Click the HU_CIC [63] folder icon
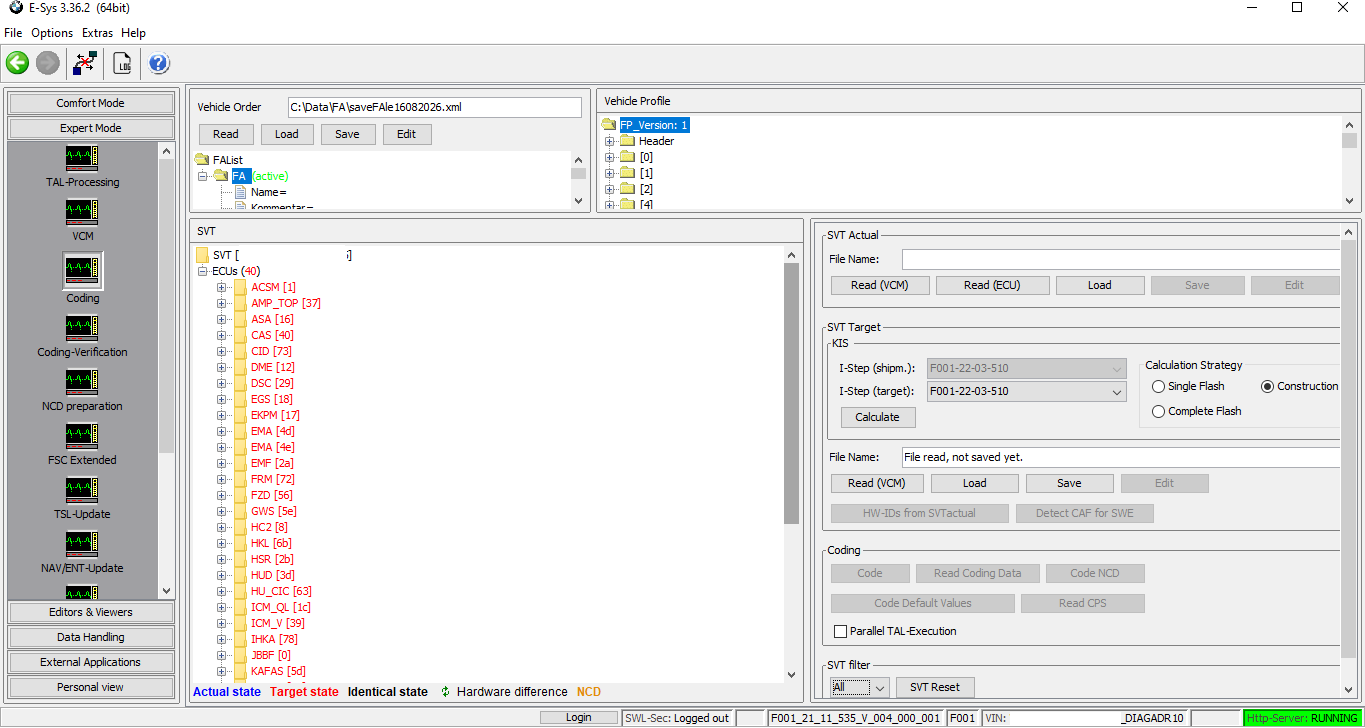The width and height of the screenshot is (1365, 728). [x=240, y=591]
